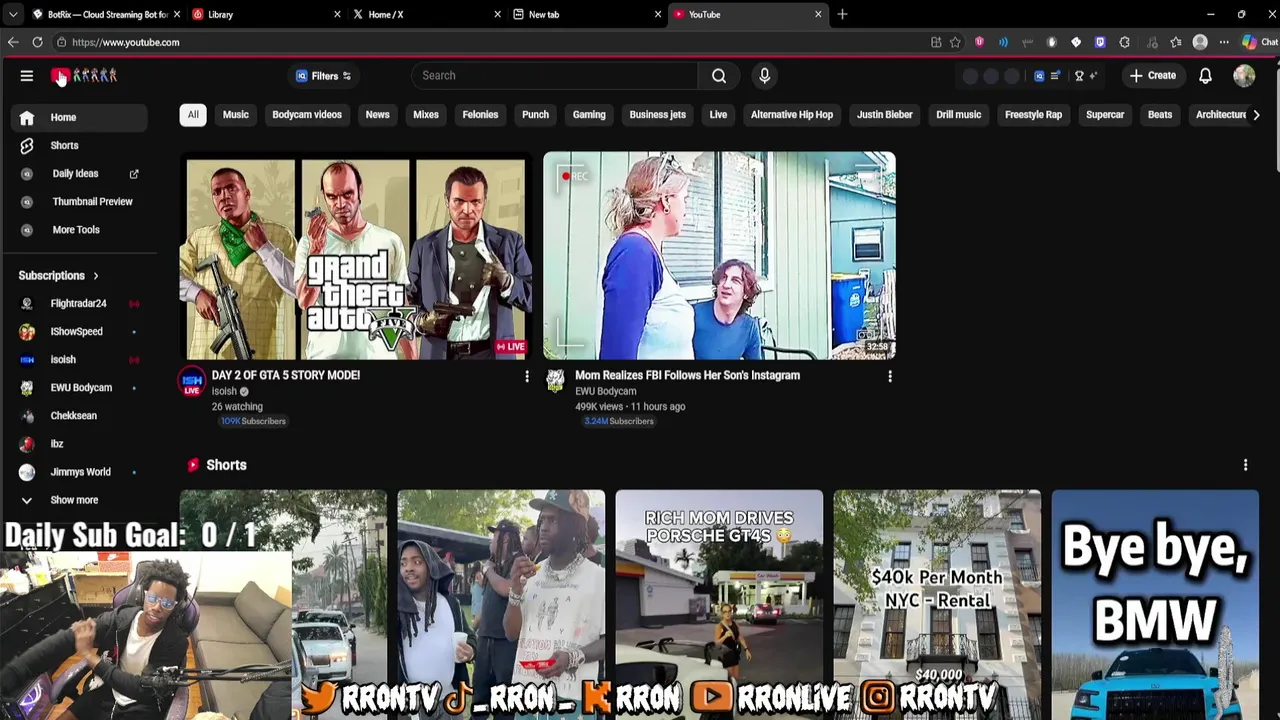The width and height of the screenshot is (1280, 720).
Task: Open browser settings and more ellipsis
Action: (1224, 42)
